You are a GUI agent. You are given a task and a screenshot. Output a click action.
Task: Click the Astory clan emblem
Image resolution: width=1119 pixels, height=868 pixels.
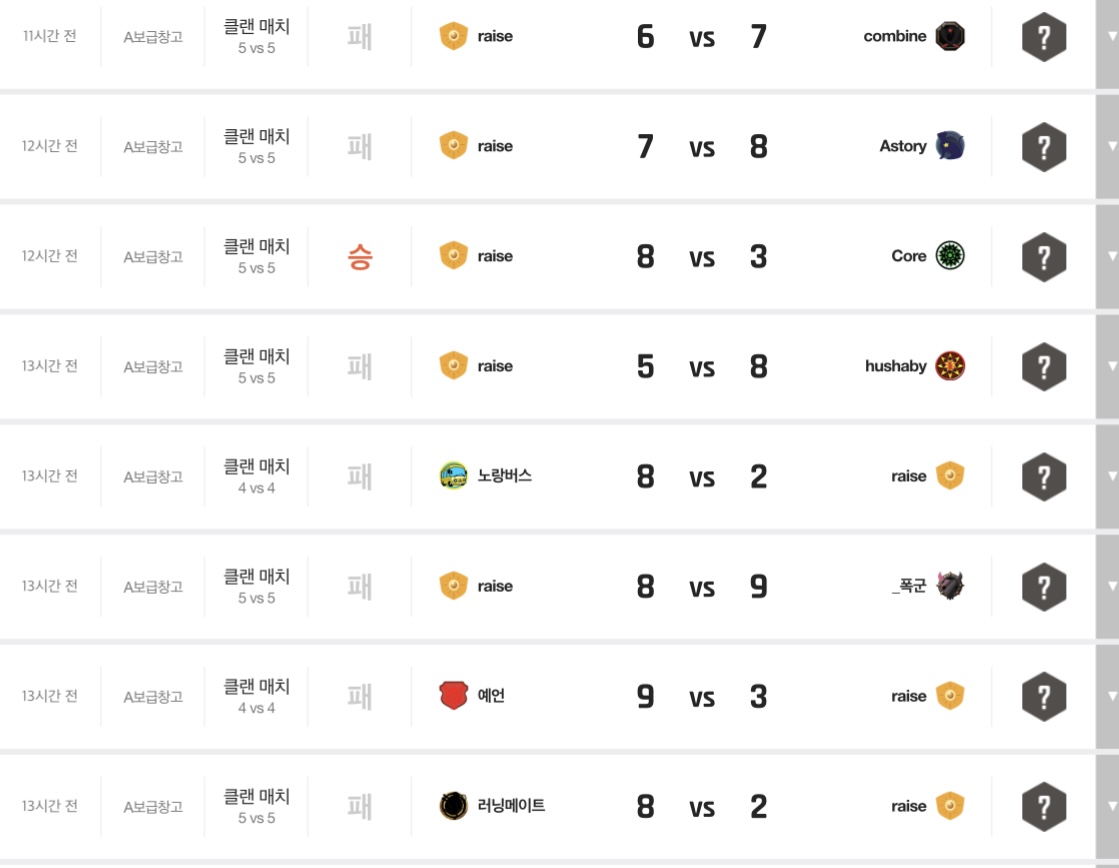[949, 147]
